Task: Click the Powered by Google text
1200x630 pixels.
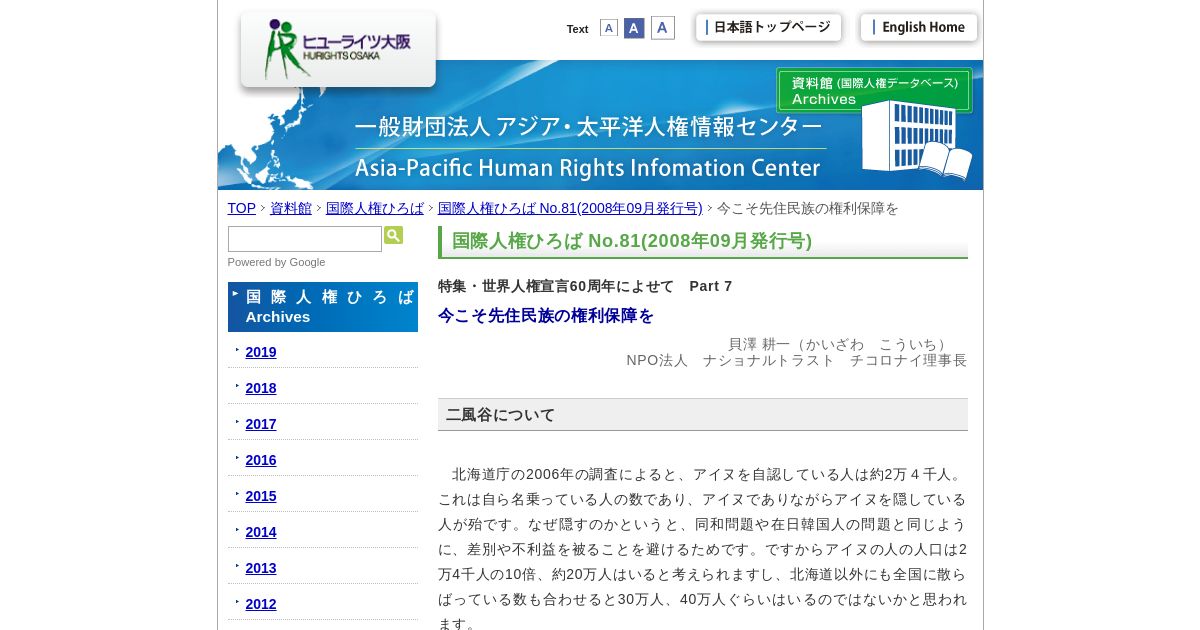Action: click(x=276, y=262)
